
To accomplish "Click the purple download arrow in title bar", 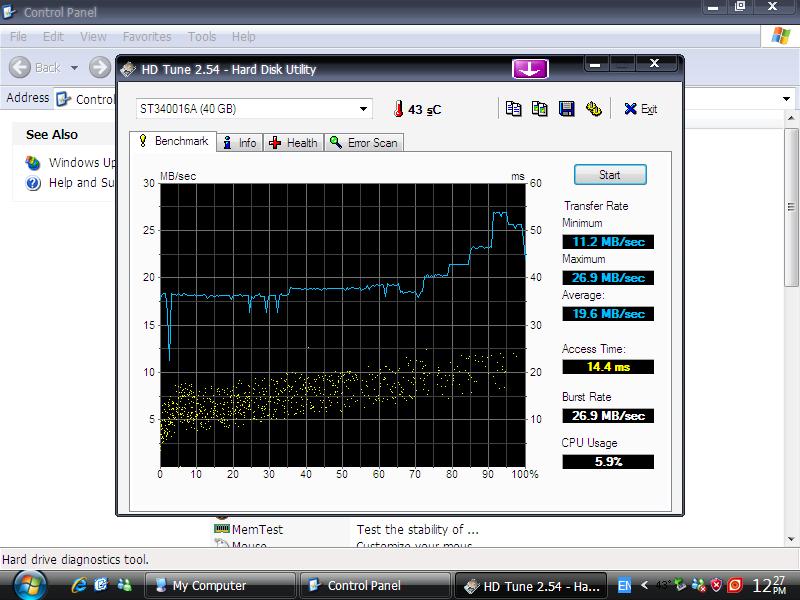I will pyautogui.click(x=531, y=69).
